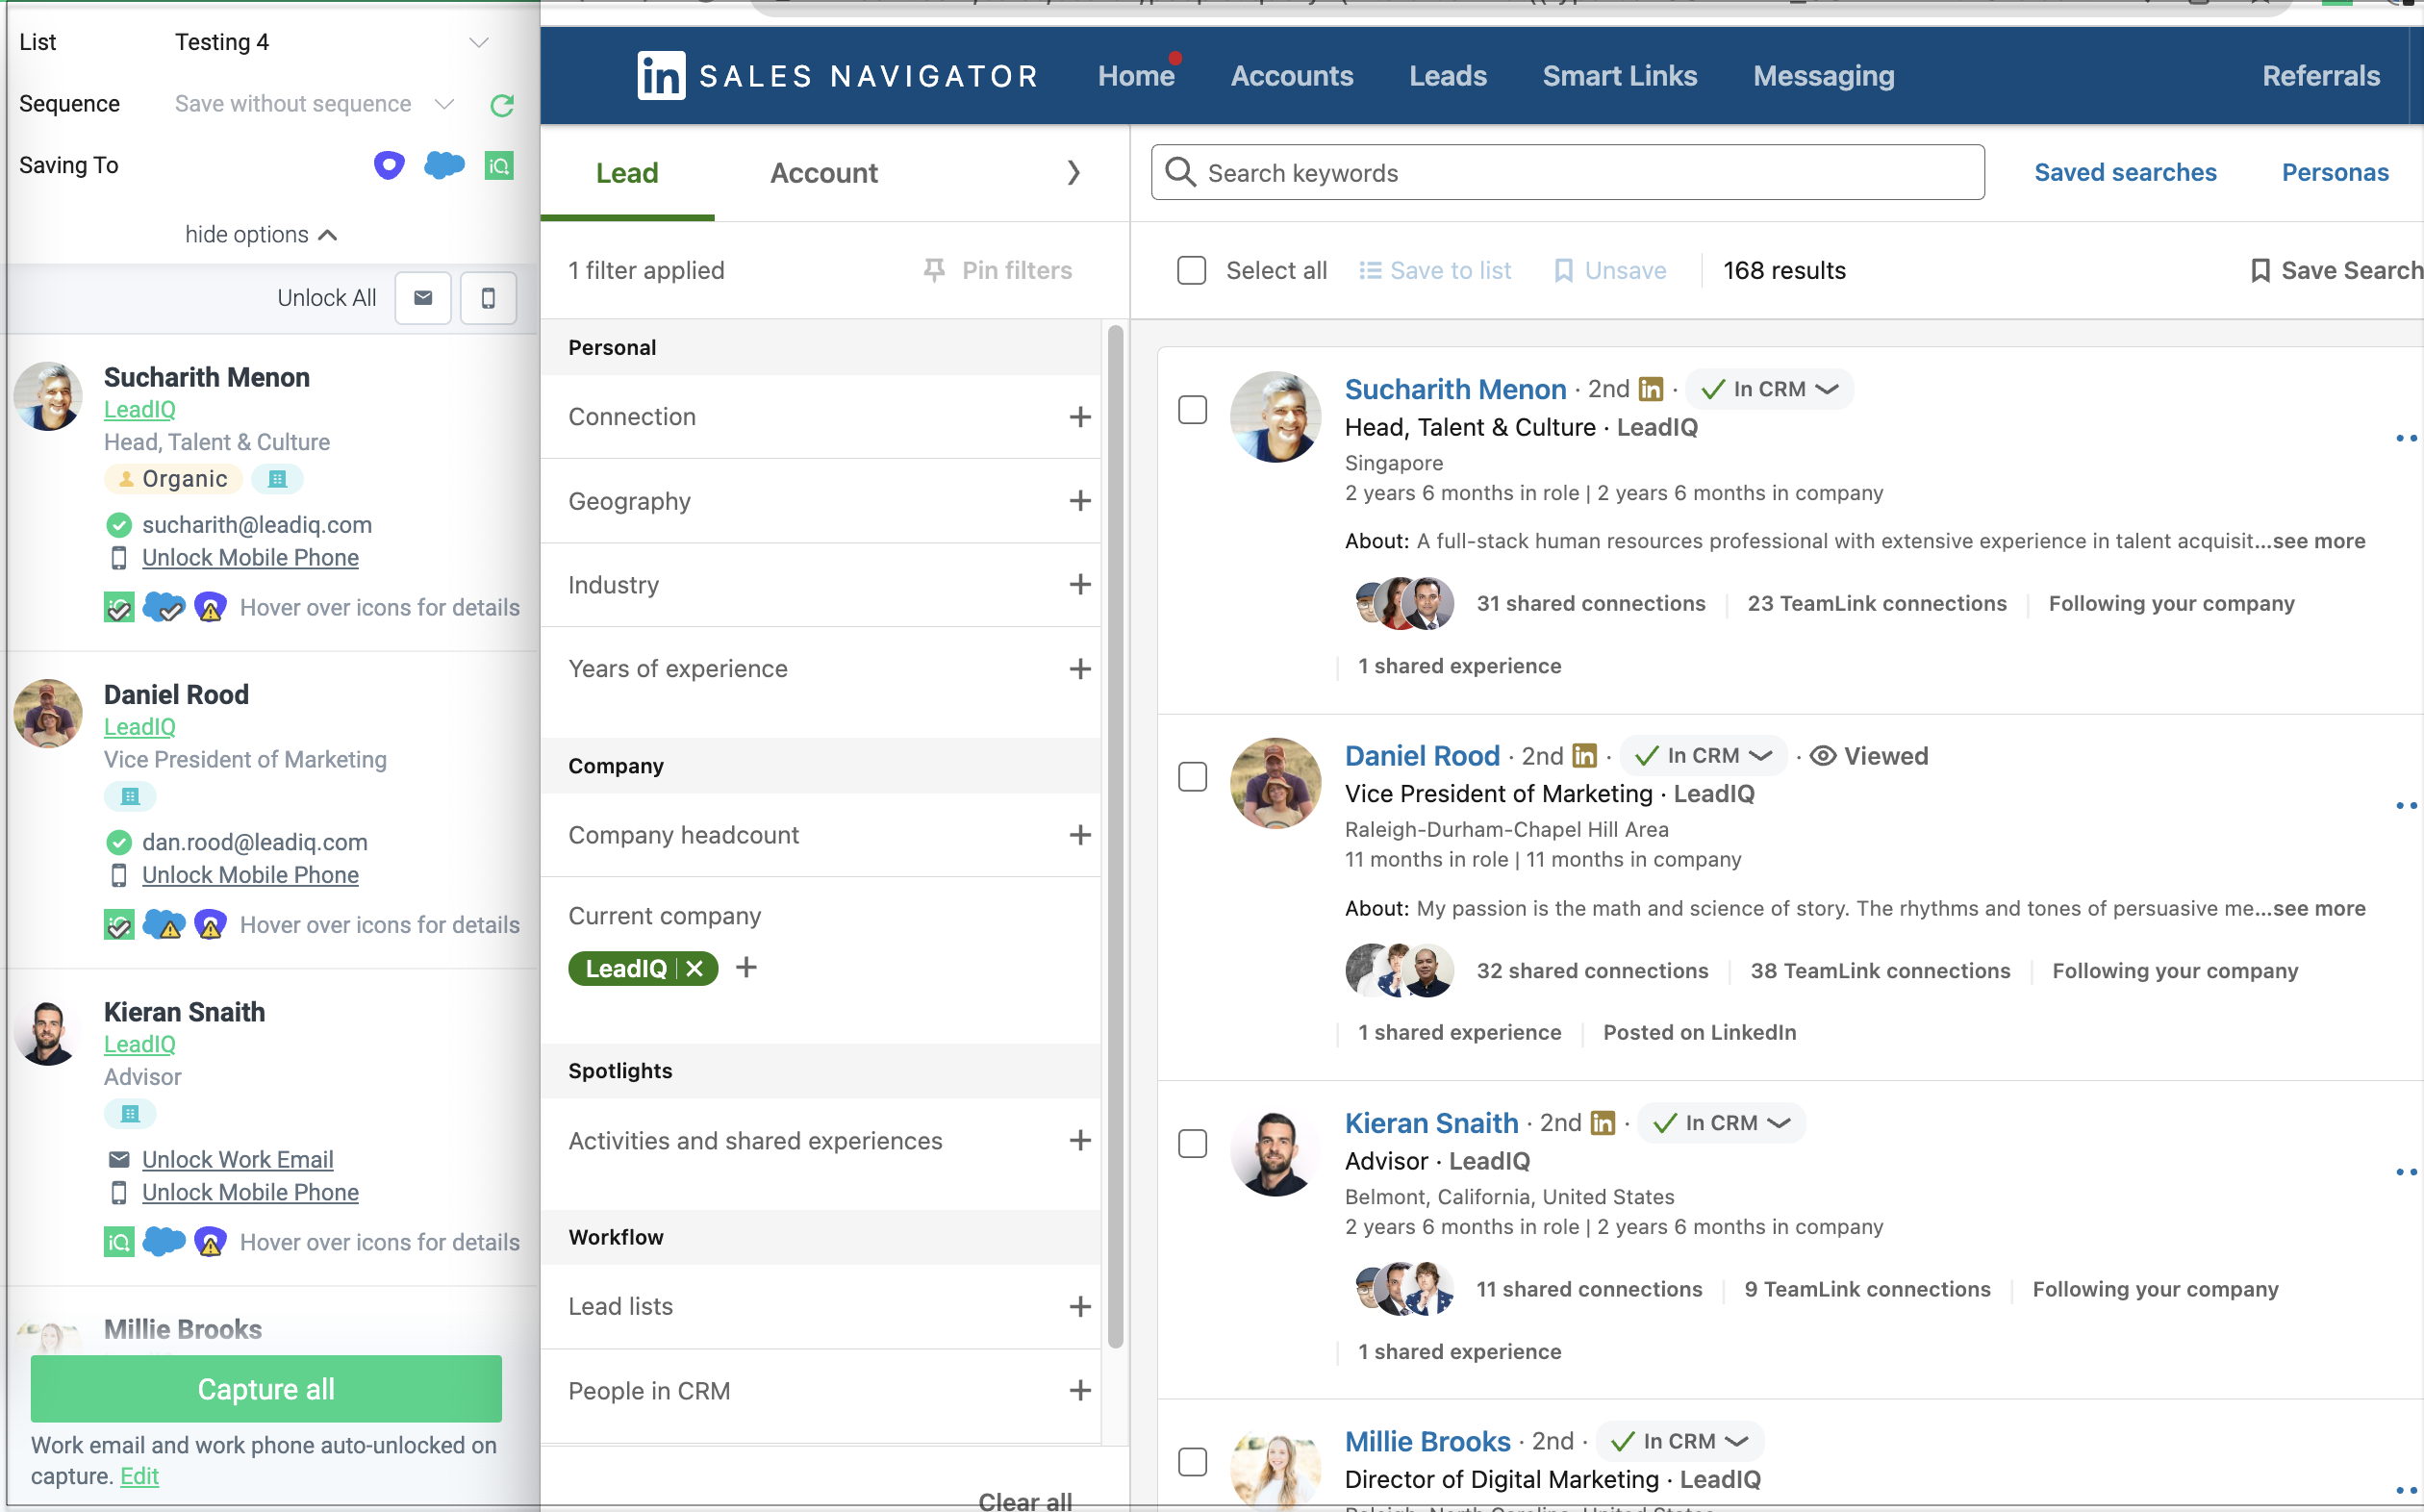This screenshot has height=1512, width=2424.
Task: Click the Salesforce cloud icon beside Saving To
Action: (443, 165)
